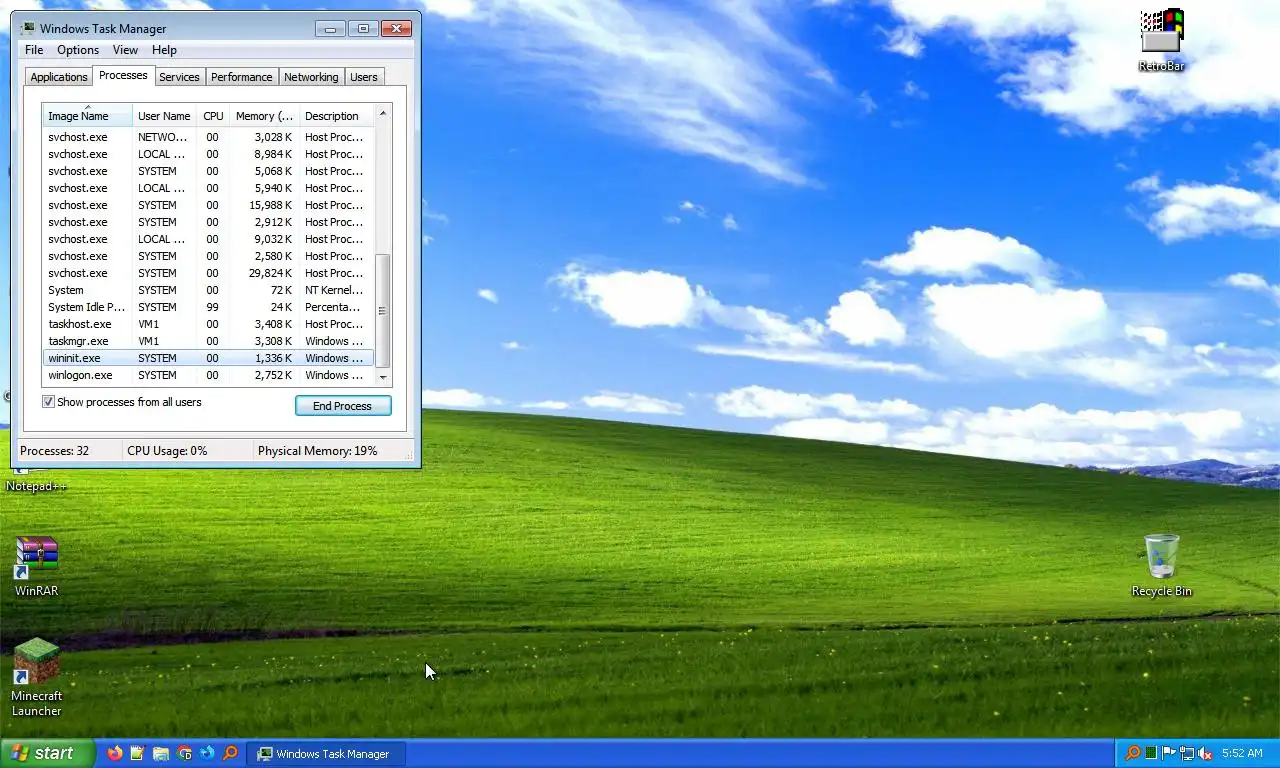The image size is (1280, 768).
Task: Click the green Task Manager CPU tray icon
Action: tap(1151, 753)
